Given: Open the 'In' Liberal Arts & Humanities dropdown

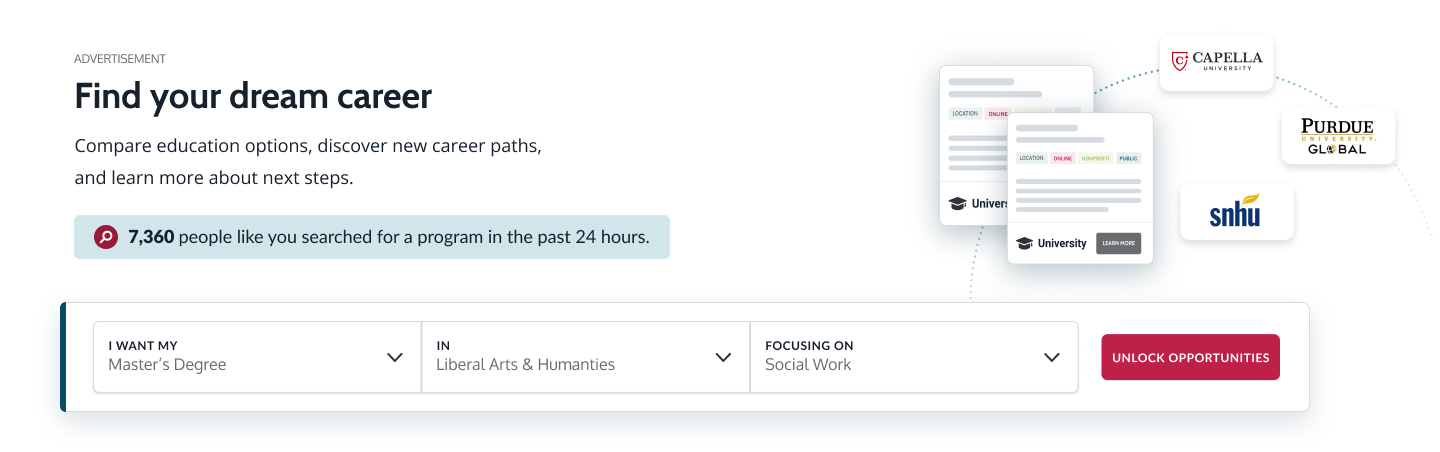Looking at the screenshot, I should click(585, 356).
